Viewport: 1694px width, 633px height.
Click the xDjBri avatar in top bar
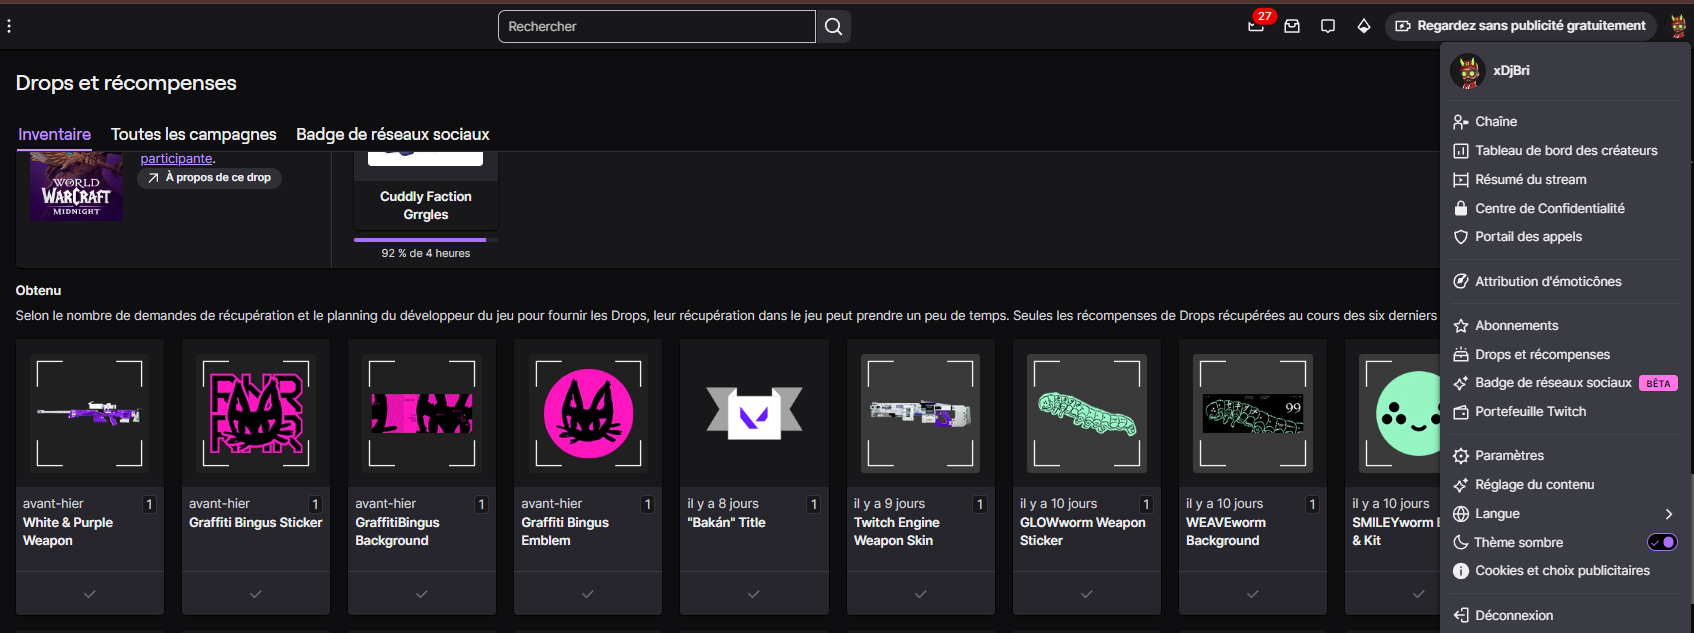tap(1677, 26)
